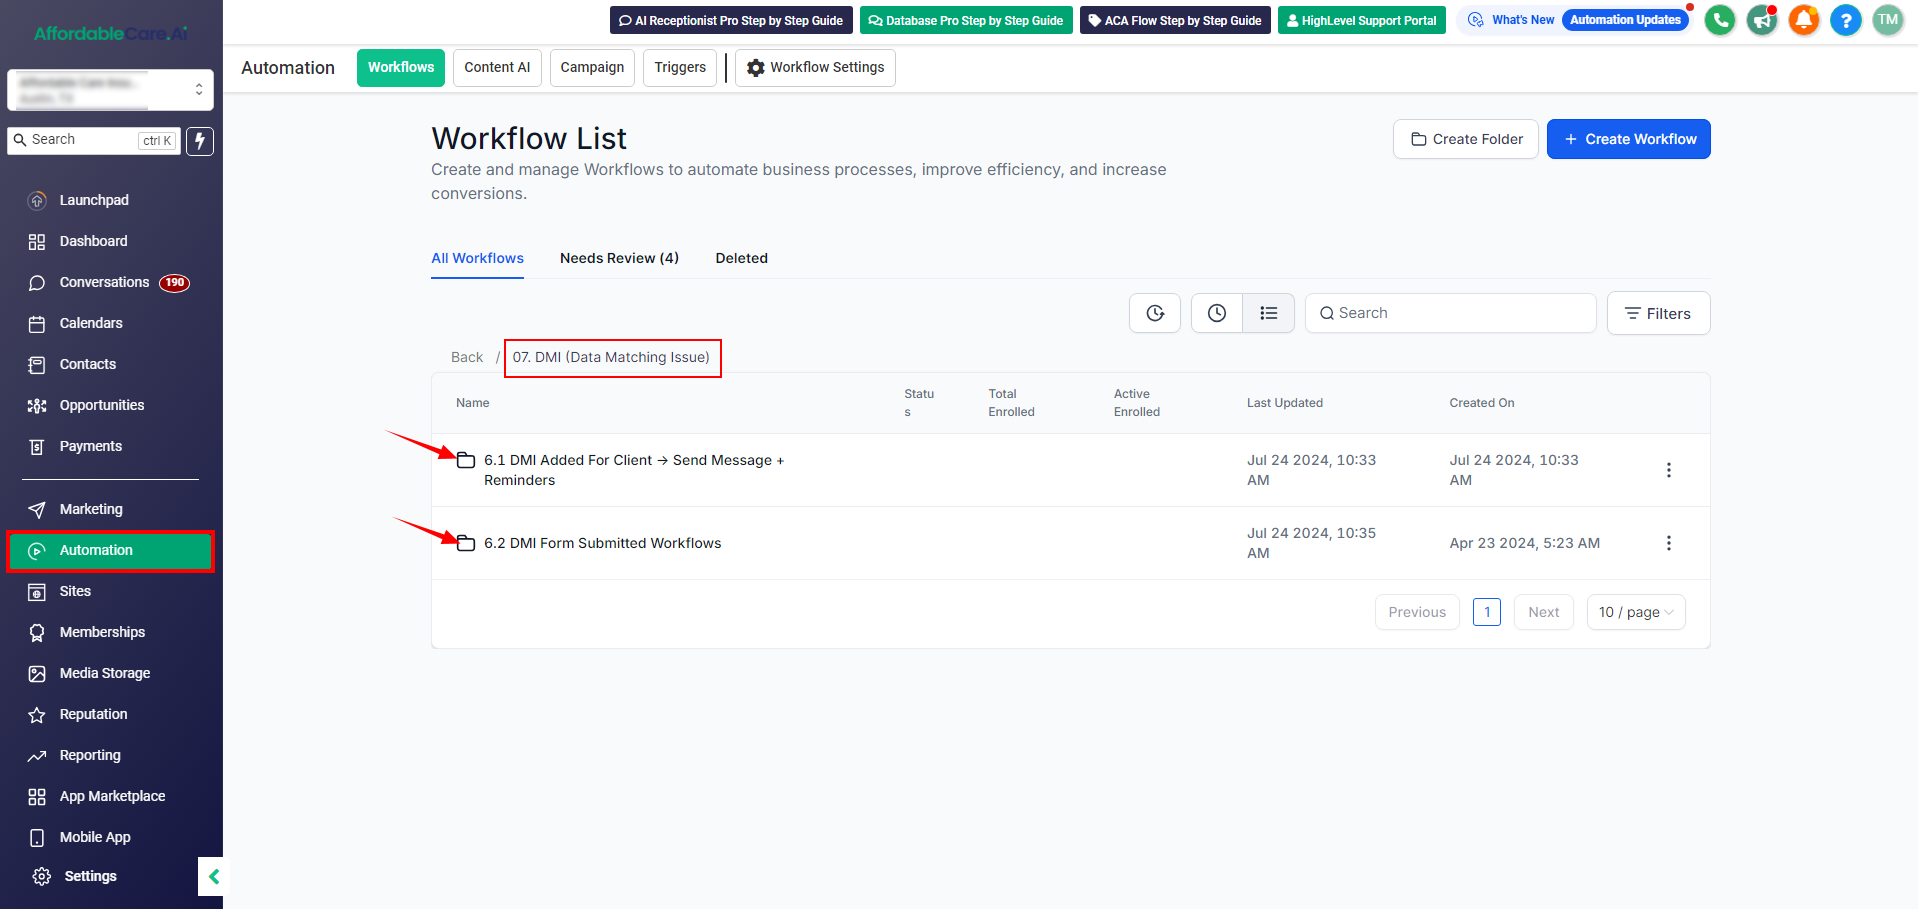
Task: Open the orange notifications bell
Action: tap(1803, 20)
